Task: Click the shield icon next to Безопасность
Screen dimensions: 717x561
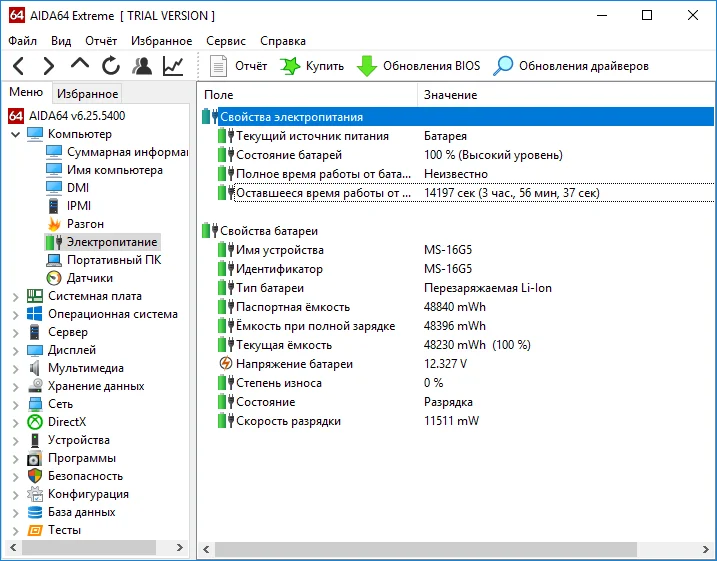Action: click(35, 476)
